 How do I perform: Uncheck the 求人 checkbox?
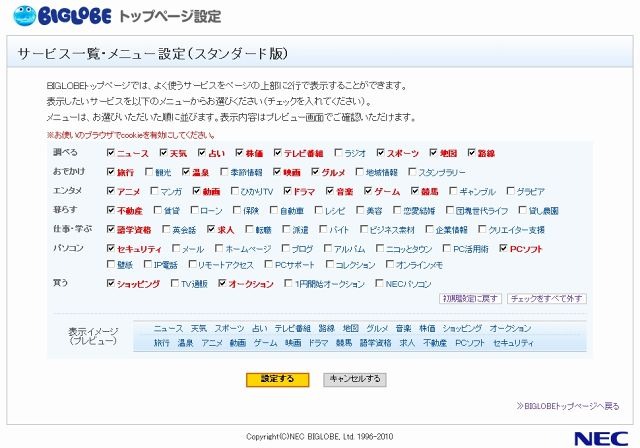[211, 229]
